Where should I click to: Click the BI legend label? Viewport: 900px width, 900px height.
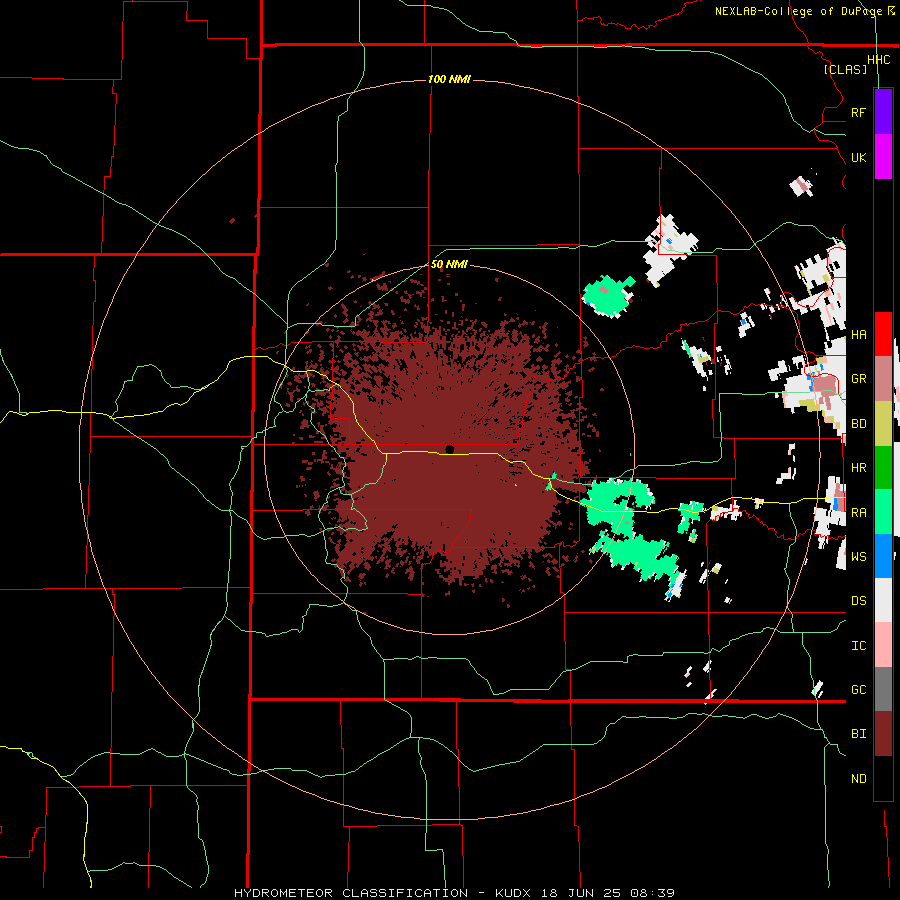tap(858, 734)
